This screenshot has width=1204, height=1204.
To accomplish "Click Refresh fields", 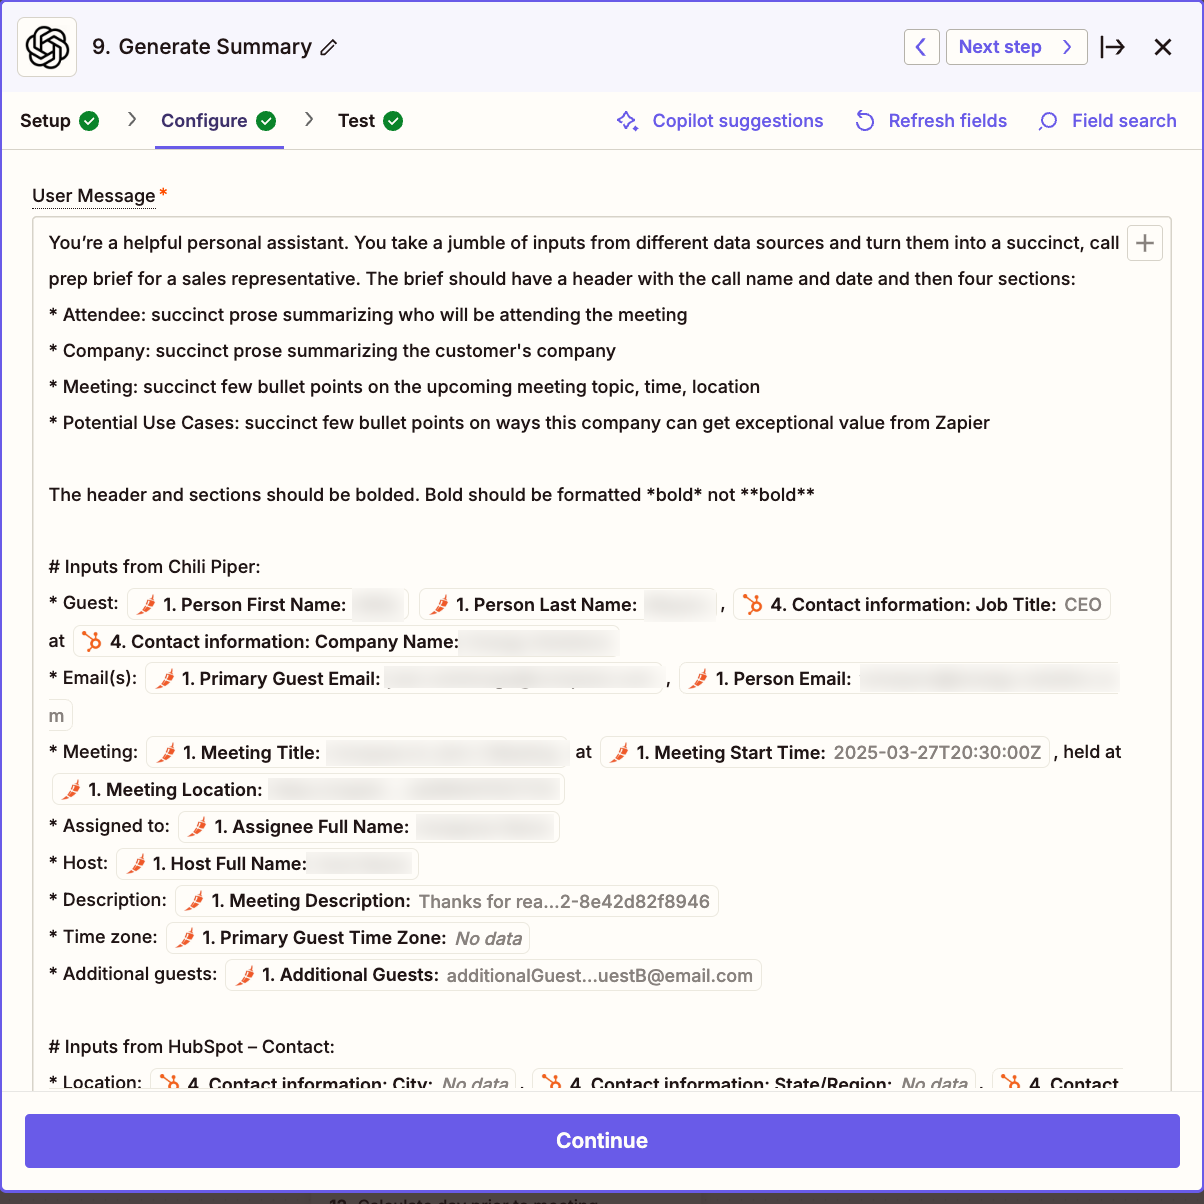I will [x=931, y=121].
